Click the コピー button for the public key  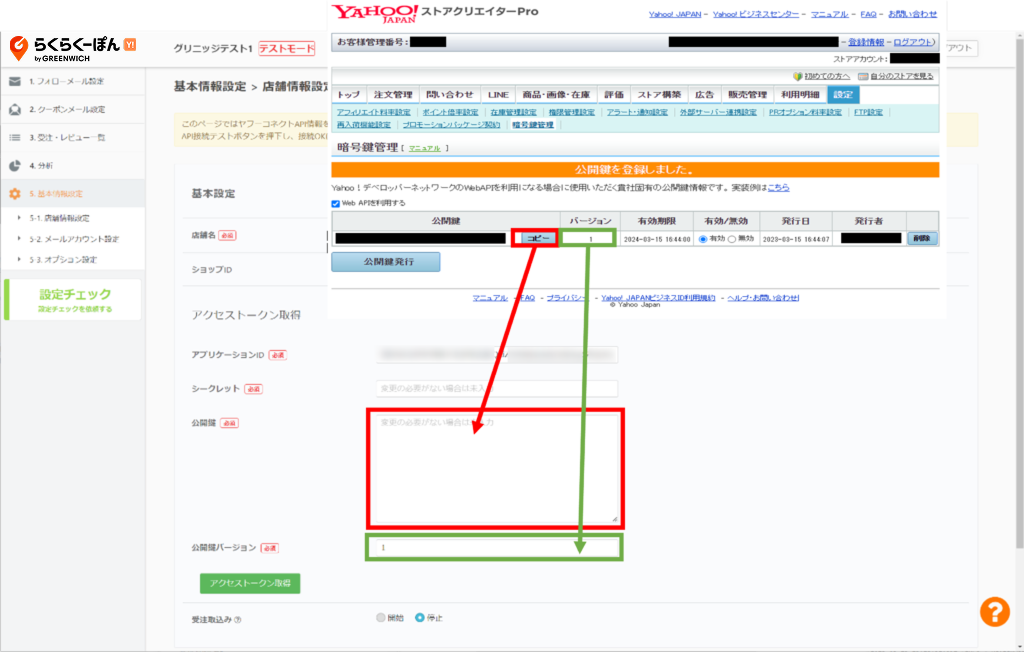pos(538,238)
